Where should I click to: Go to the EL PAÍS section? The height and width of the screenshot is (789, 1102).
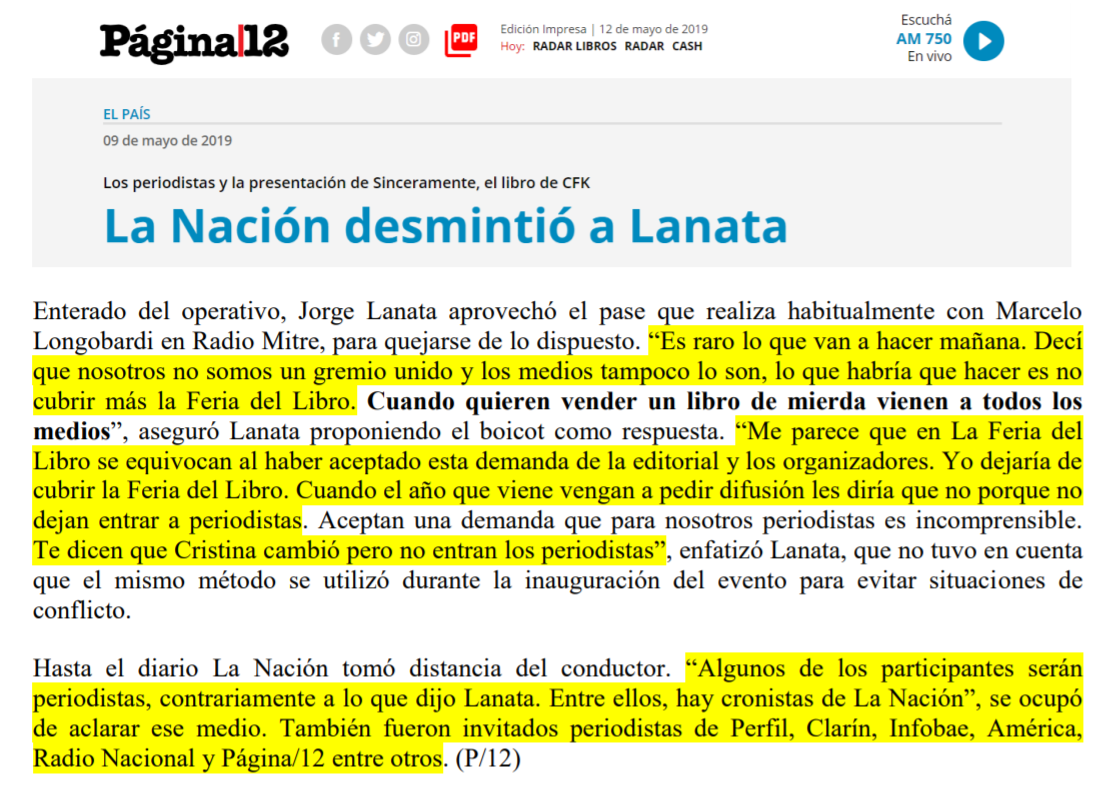point(127,114)
